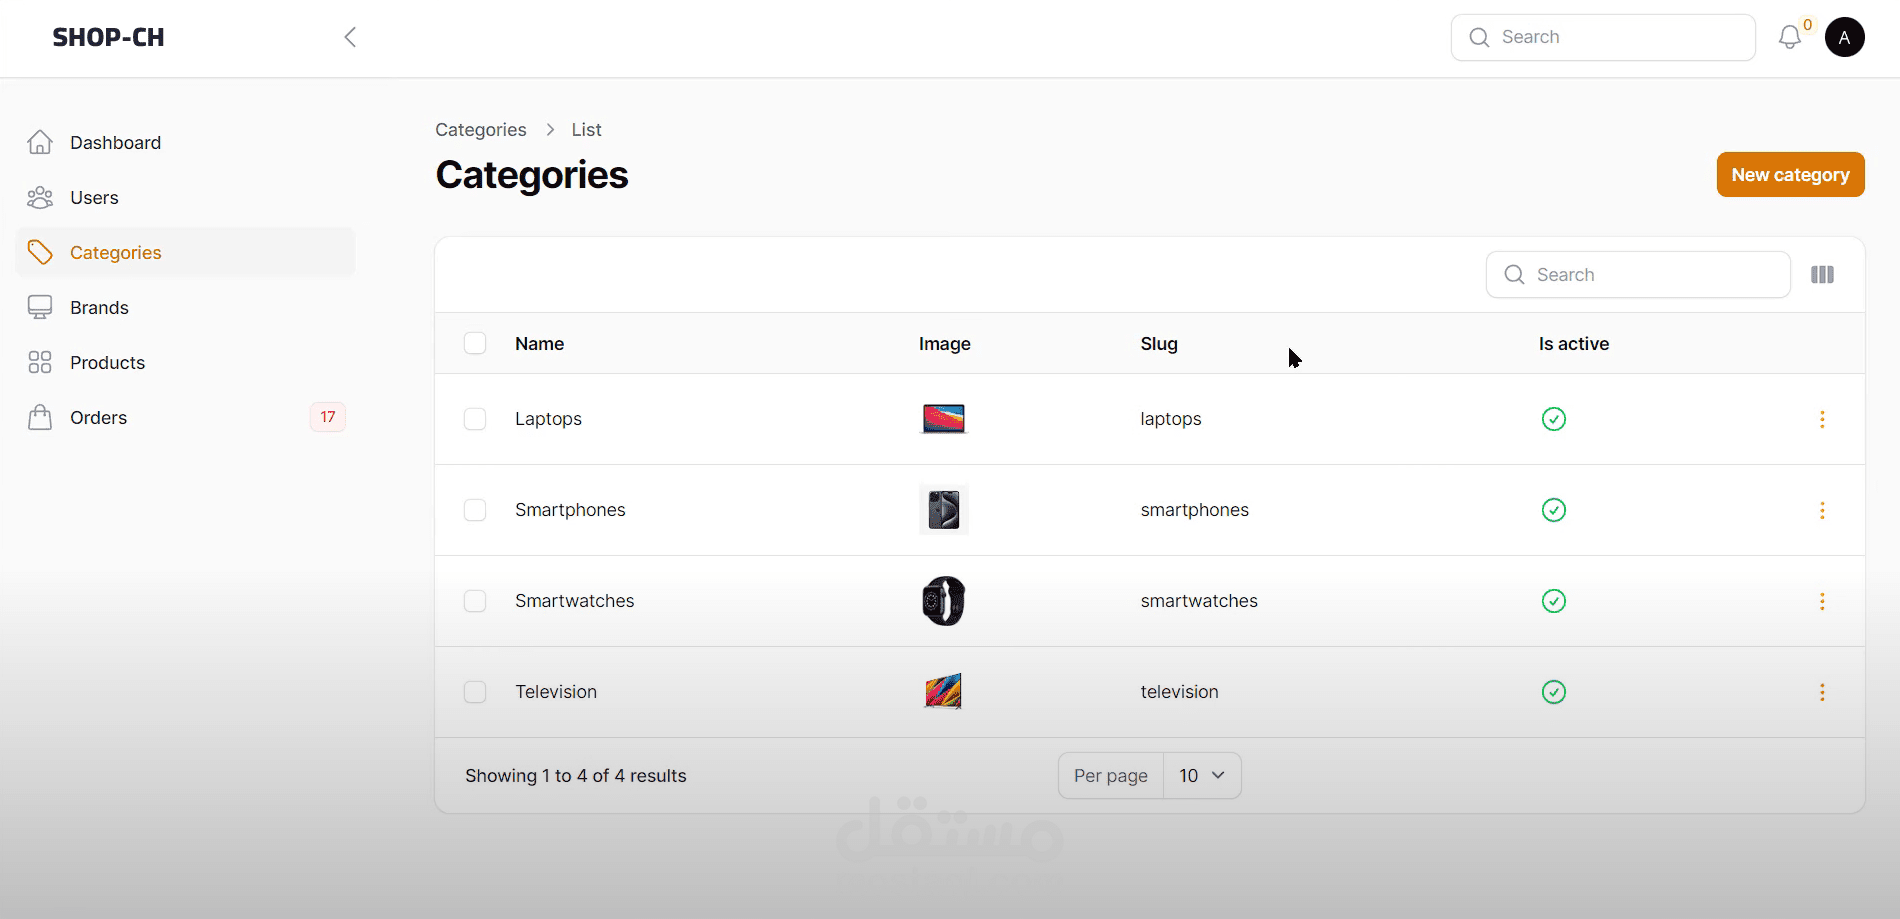Toggle table columns visibility icon
Screen dimensions: 1900x919
(1822, 275)
